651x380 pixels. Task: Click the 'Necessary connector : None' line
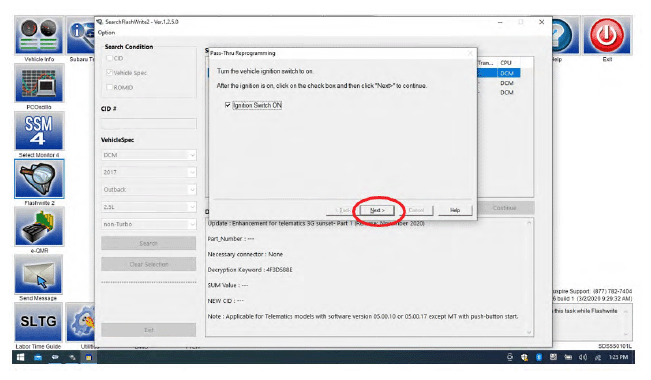tap(245, 254)
